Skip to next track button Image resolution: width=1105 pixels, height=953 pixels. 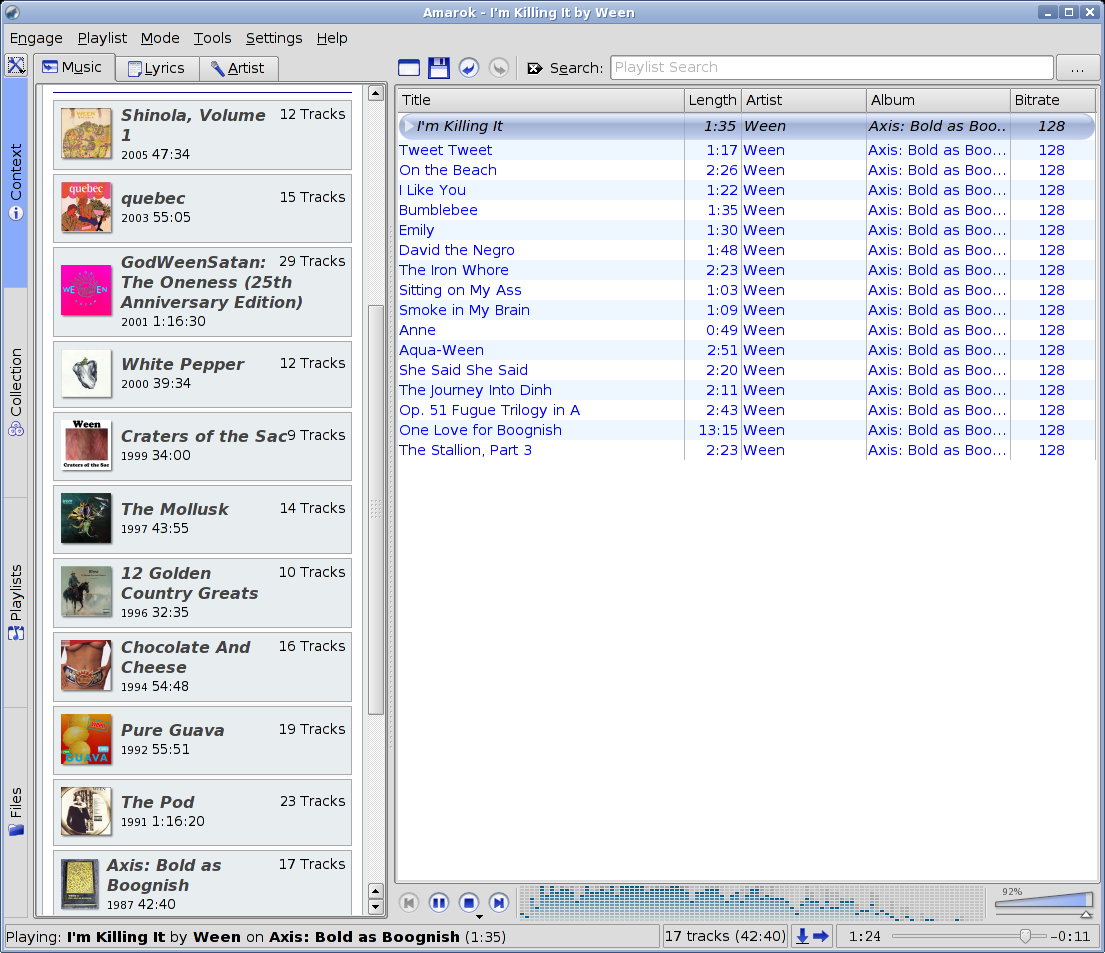coord(498,902)
